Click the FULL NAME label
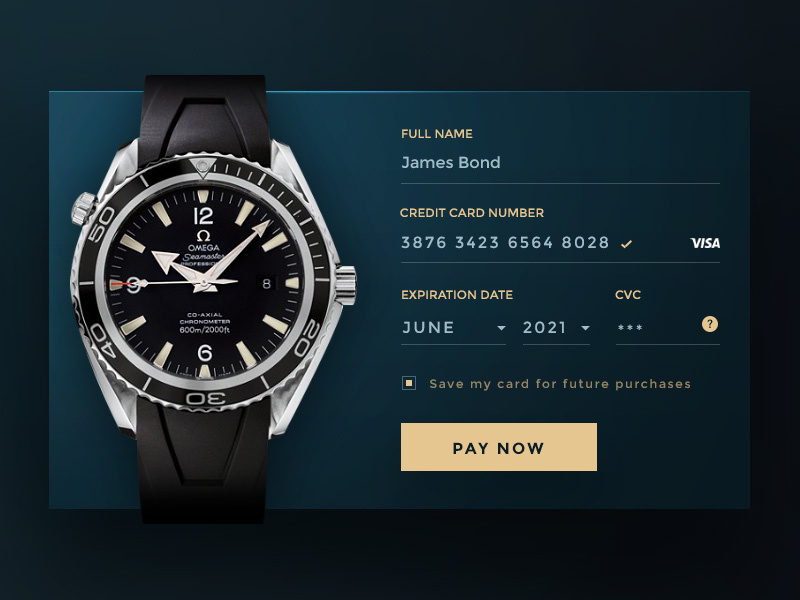The width and height of the screenshot is (800, 600). (437, 134)
